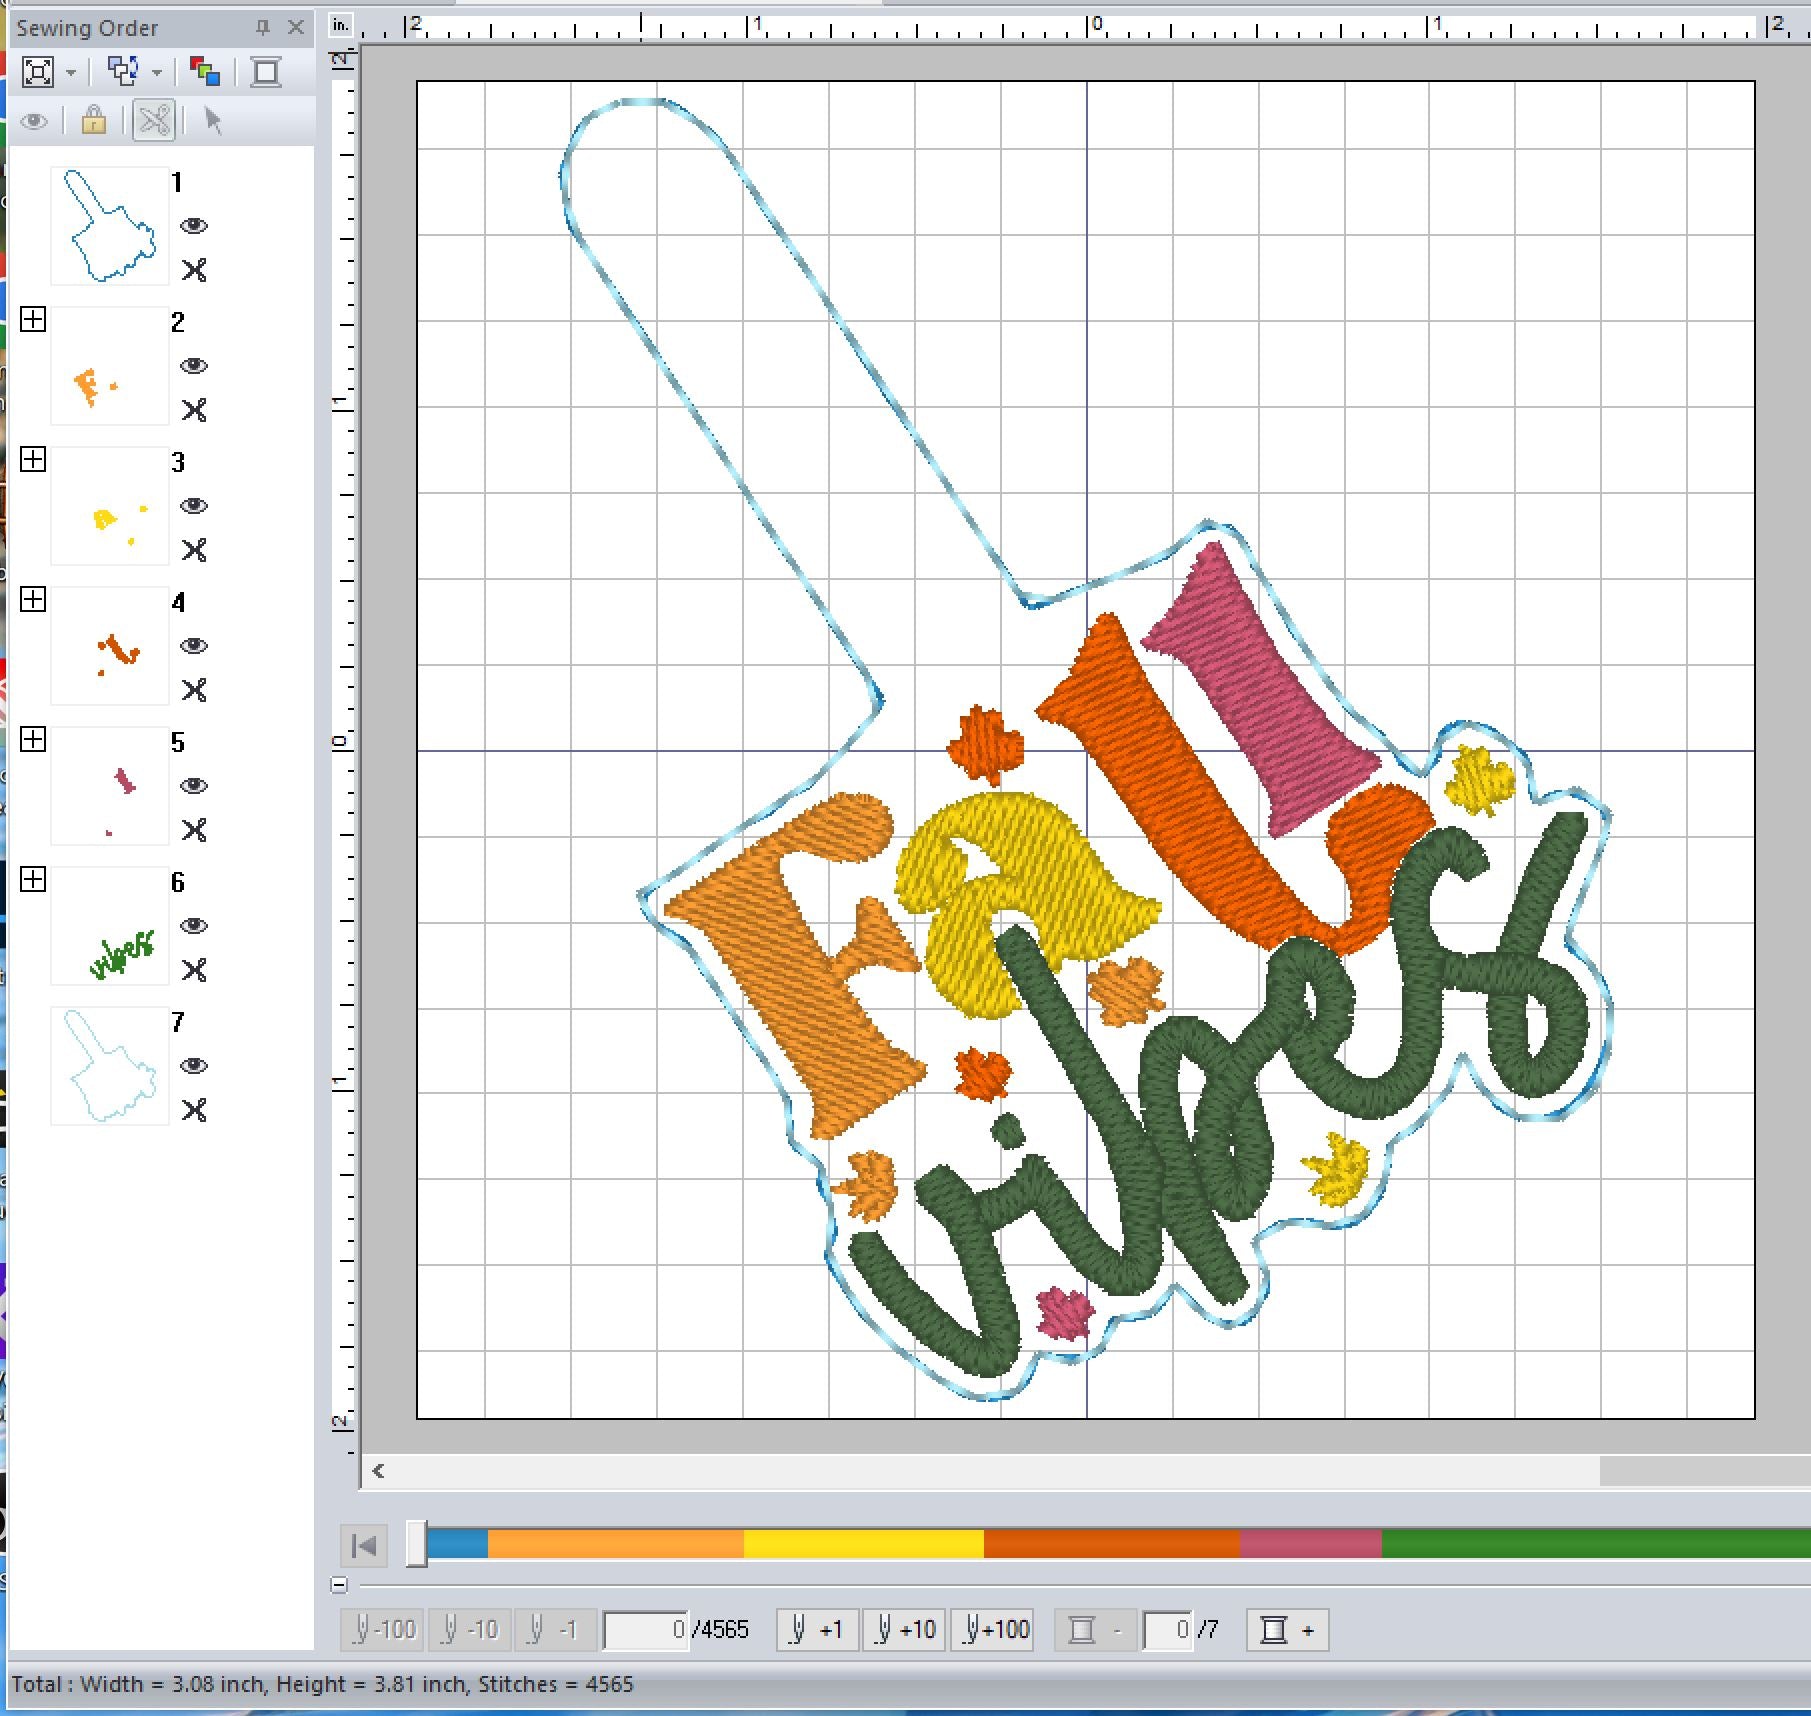Step forward one stitch with +1
Viewport: 1811px width, 1716px height.
817,1630
